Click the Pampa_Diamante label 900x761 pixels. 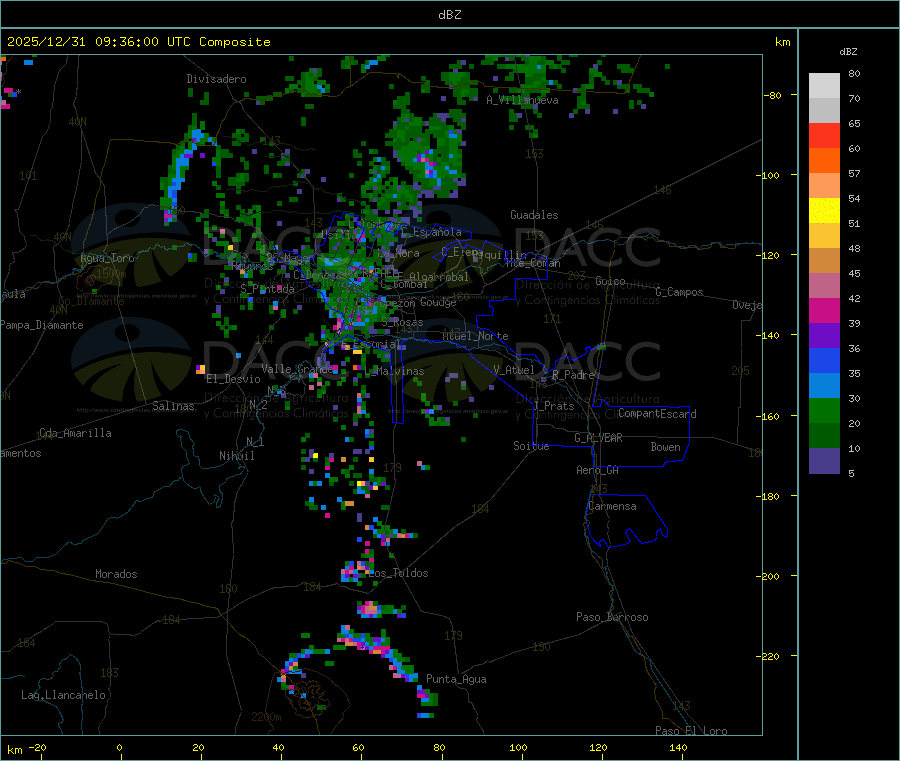(x=42, y=325)
